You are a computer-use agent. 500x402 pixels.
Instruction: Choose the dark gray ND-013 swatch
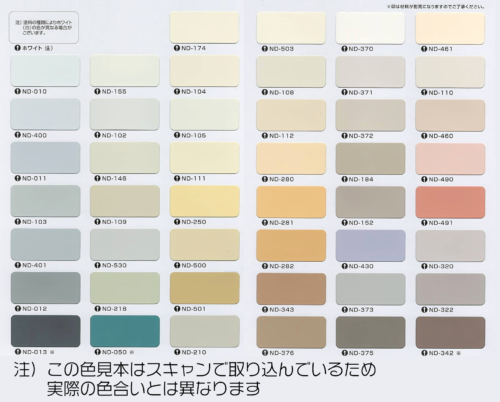click(46, 331)
